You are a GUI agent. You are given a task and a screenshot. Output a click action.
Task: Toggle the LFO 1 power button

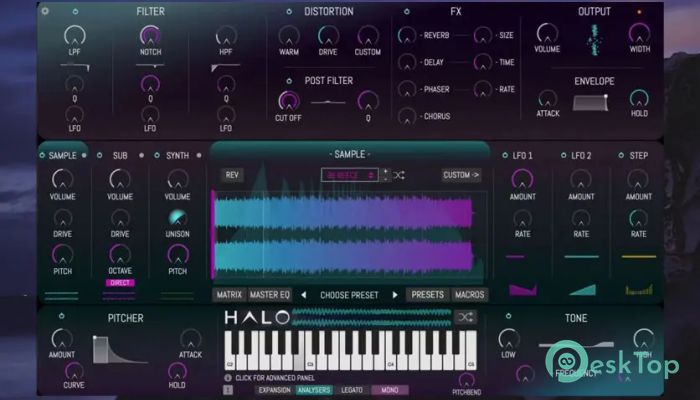pos(505,155)
